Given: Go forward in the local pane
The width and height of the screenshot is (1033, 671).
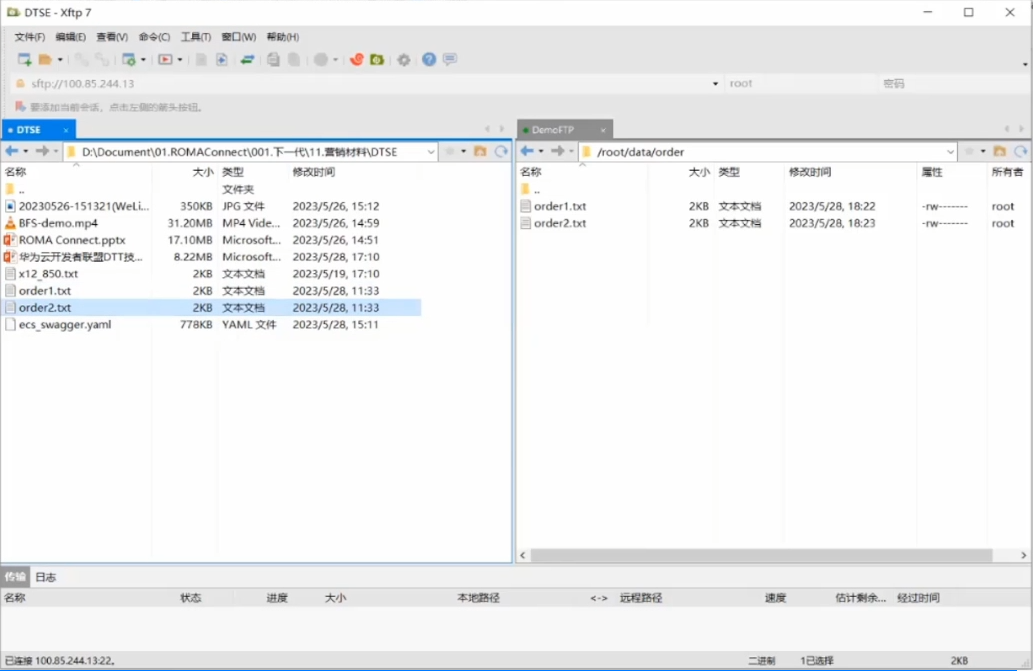Looking at the screenshot, I should [42, 151].
